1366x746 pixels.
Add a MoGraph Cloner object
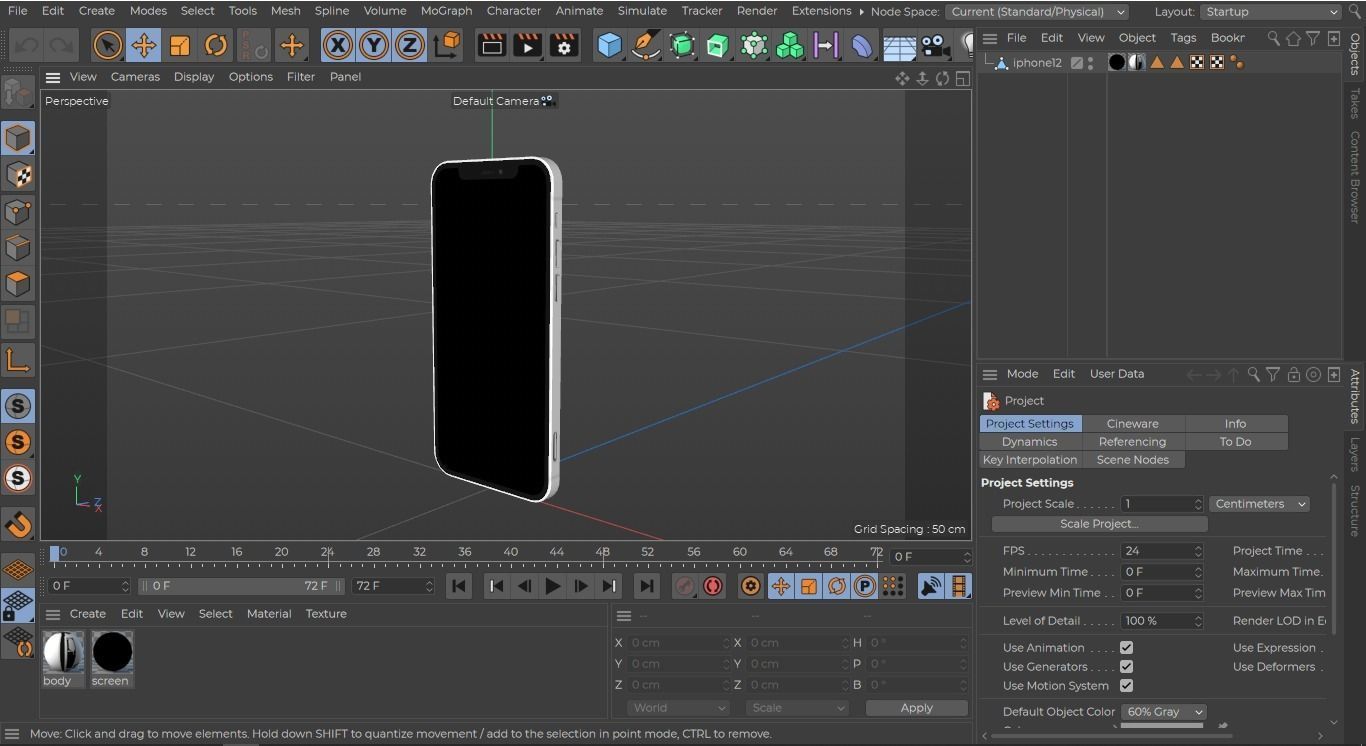754,45
